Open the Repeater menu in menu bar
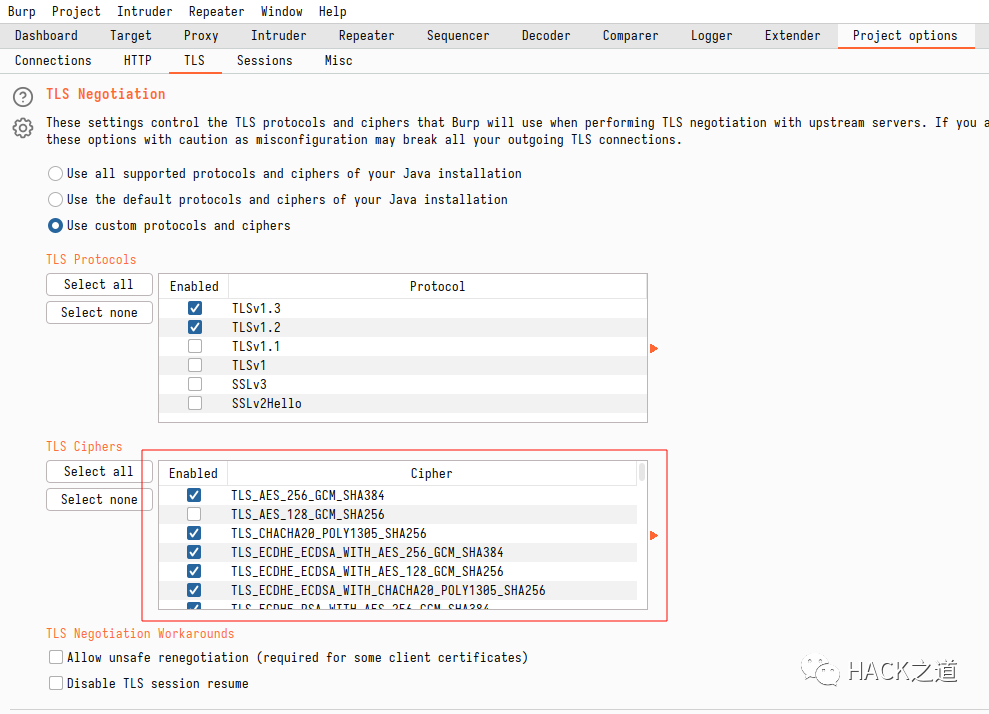This screenshot has width=989, height=714. (216, 11)
